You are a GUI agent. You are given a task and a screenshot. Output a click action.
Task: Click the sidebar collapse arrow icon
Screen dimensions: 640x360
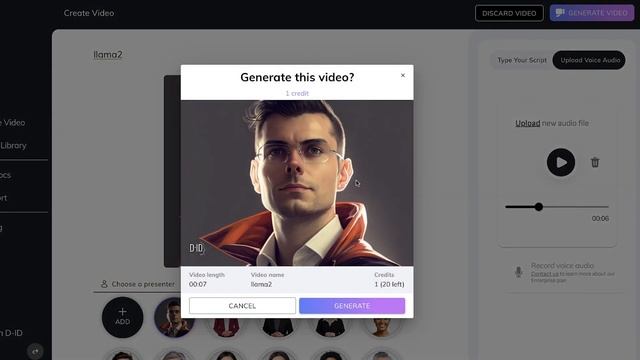click(x=35, y=351)
